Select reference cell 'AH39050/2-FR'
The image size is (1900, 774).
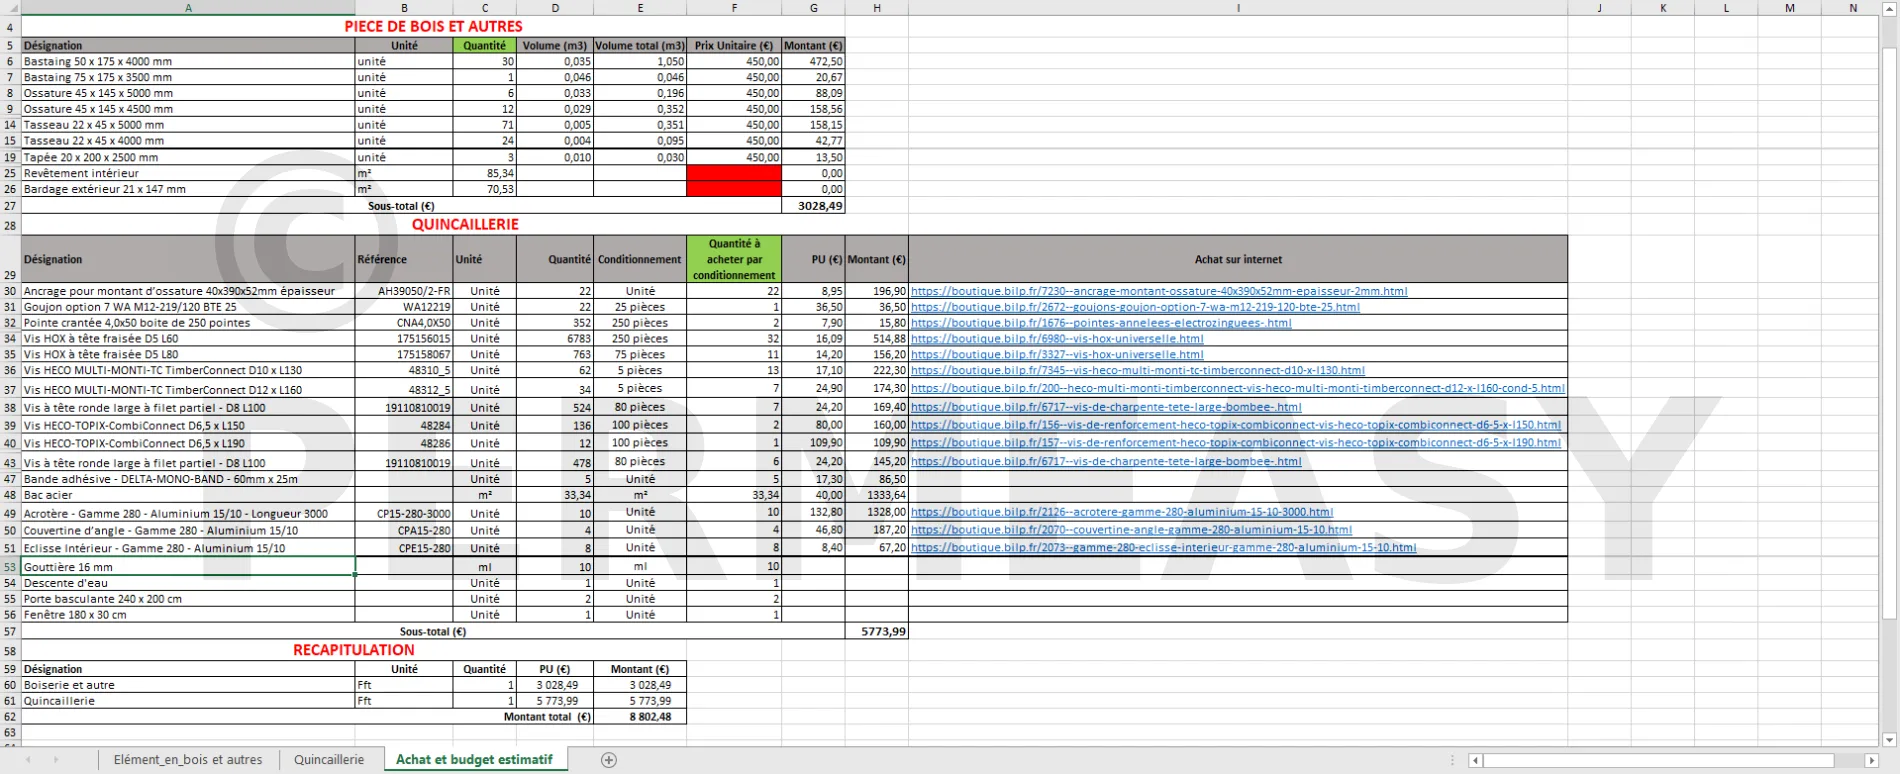tap(404, 291)
